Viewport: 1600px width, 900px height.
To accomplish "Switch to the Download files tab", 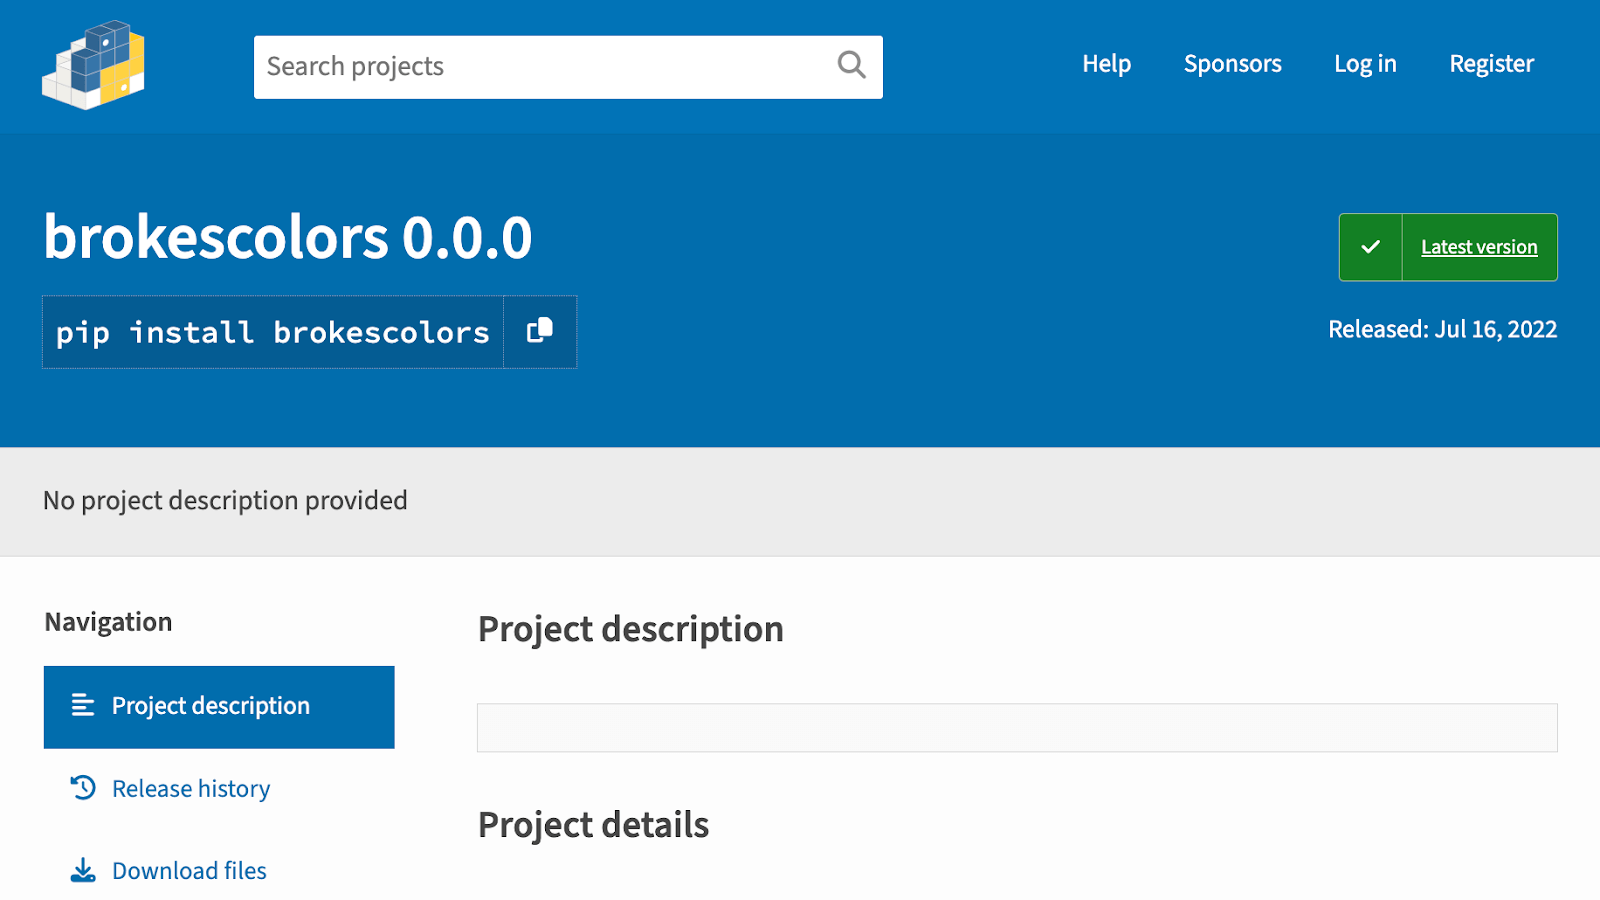I will pyautogui.click(x=189, y=871).
